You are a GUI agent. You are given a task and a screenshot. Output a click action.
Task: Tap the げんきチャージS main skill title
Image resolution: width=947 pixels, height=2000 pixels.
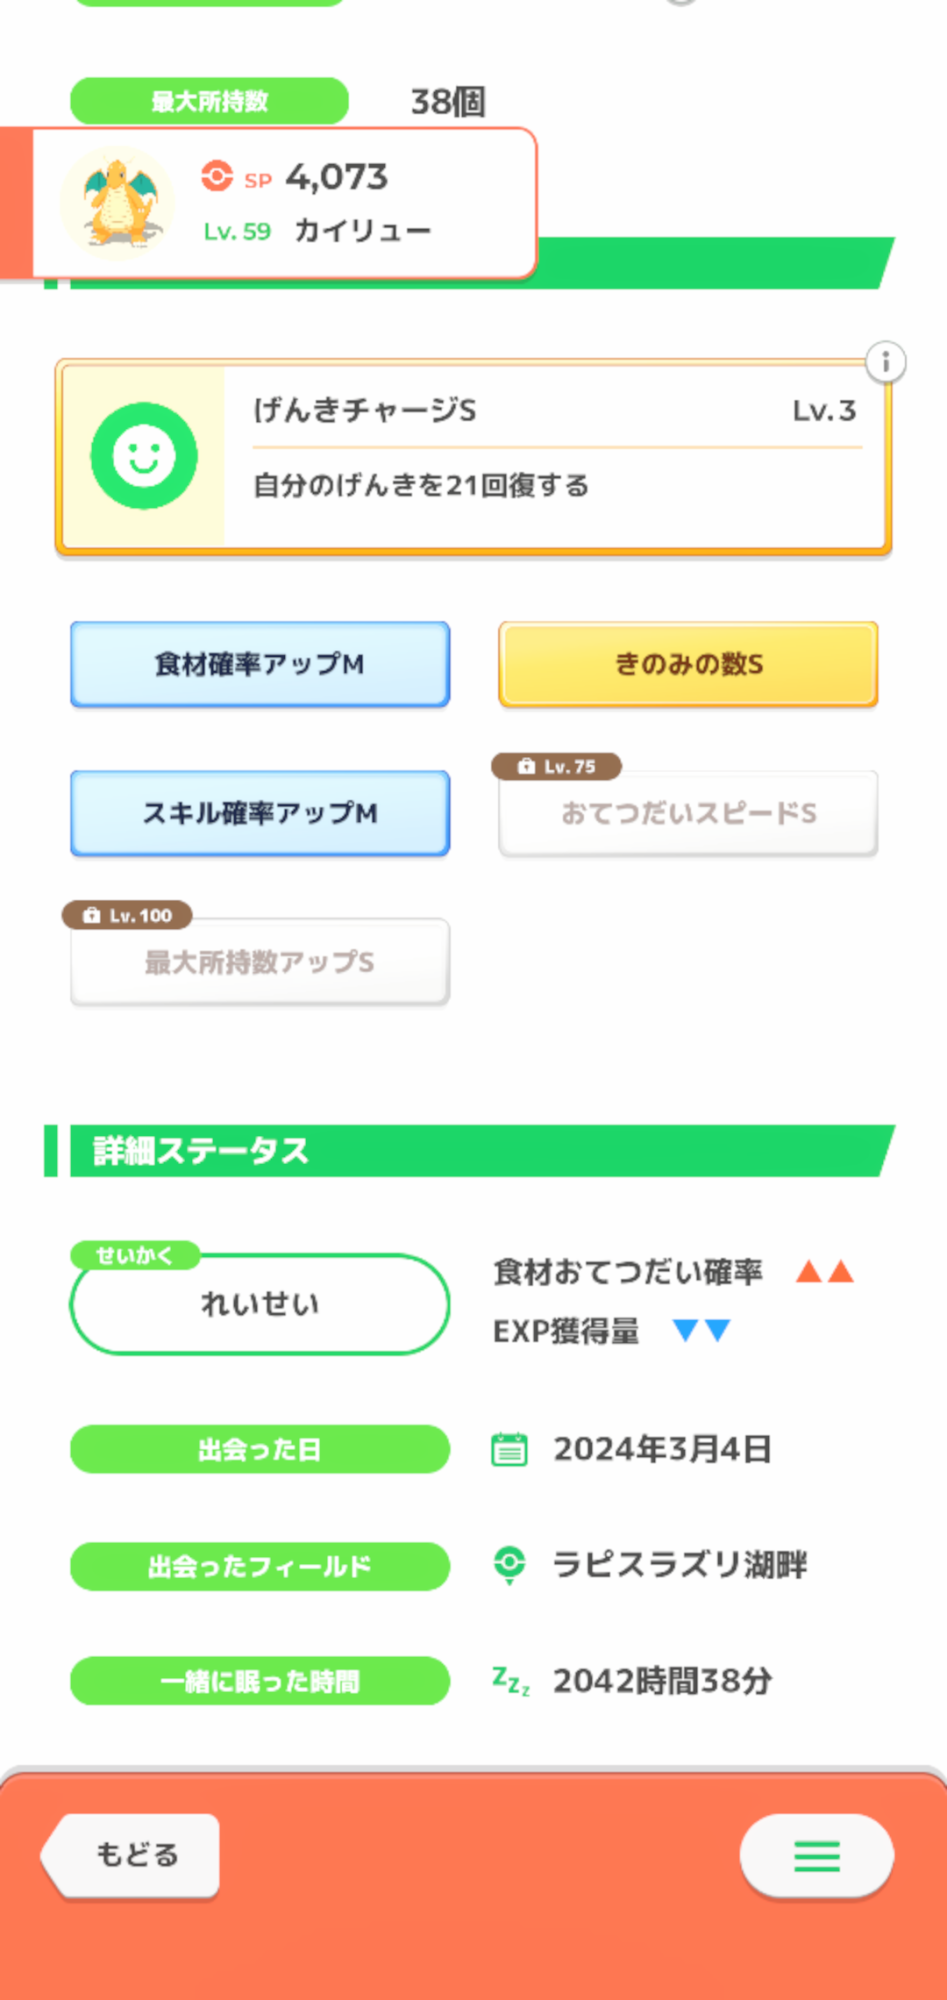[x=365, y=410]
